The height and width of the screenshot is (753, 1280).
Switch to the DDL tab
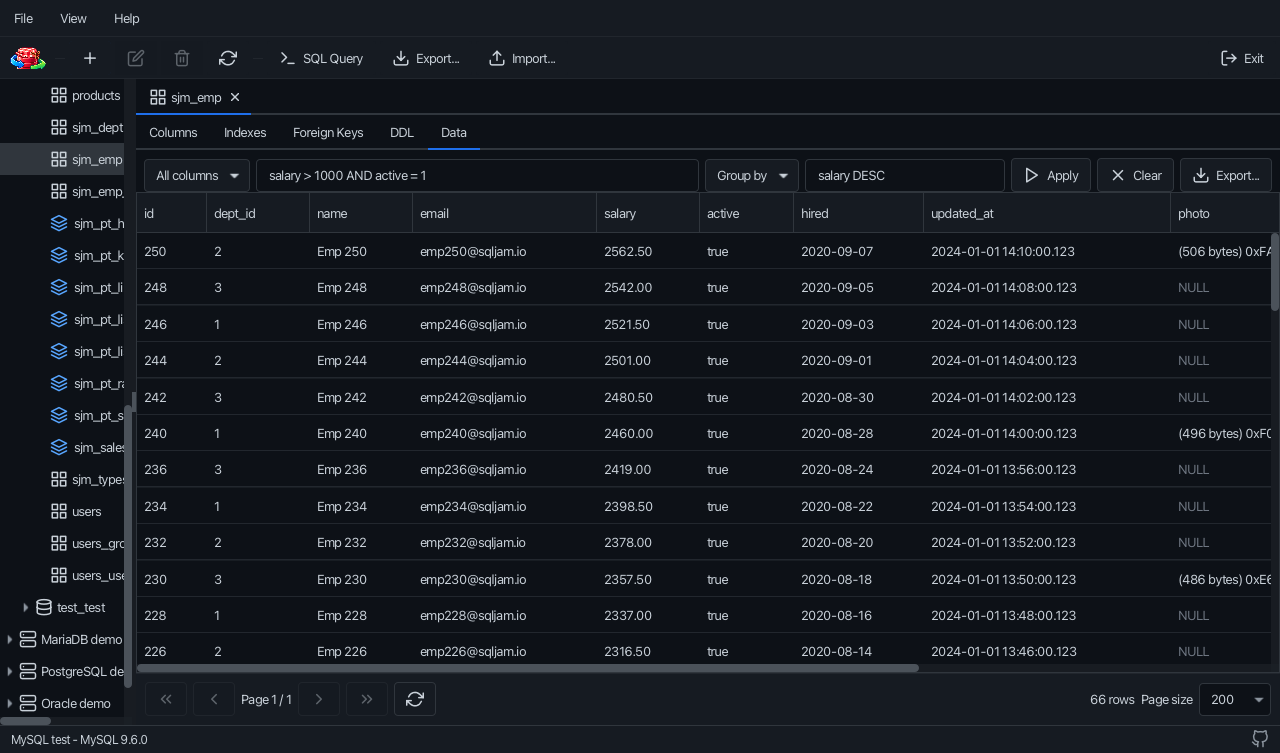[x=402, y=132]
